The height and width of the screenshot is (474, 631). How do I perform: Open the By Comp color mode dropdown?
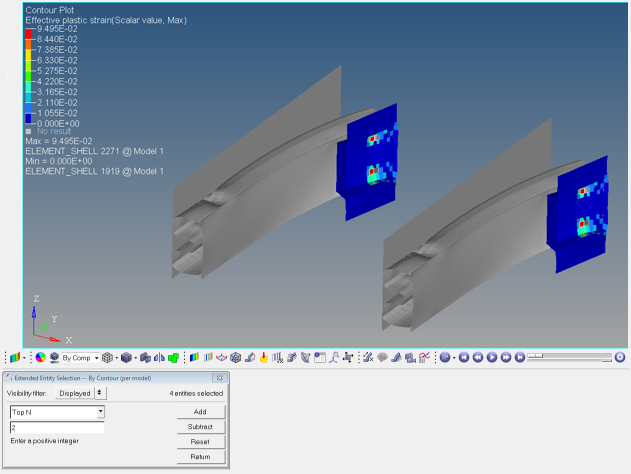[97, 358]
